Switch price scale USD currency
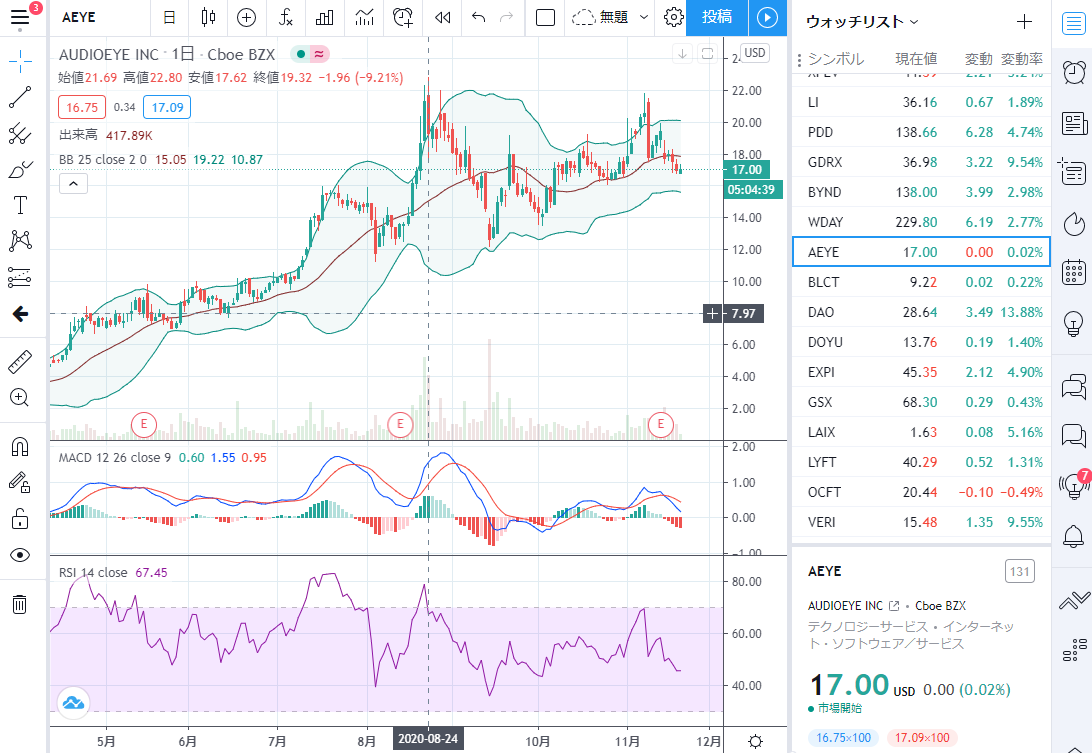Screen dimensions: 1092x753 tap(755, 53)
